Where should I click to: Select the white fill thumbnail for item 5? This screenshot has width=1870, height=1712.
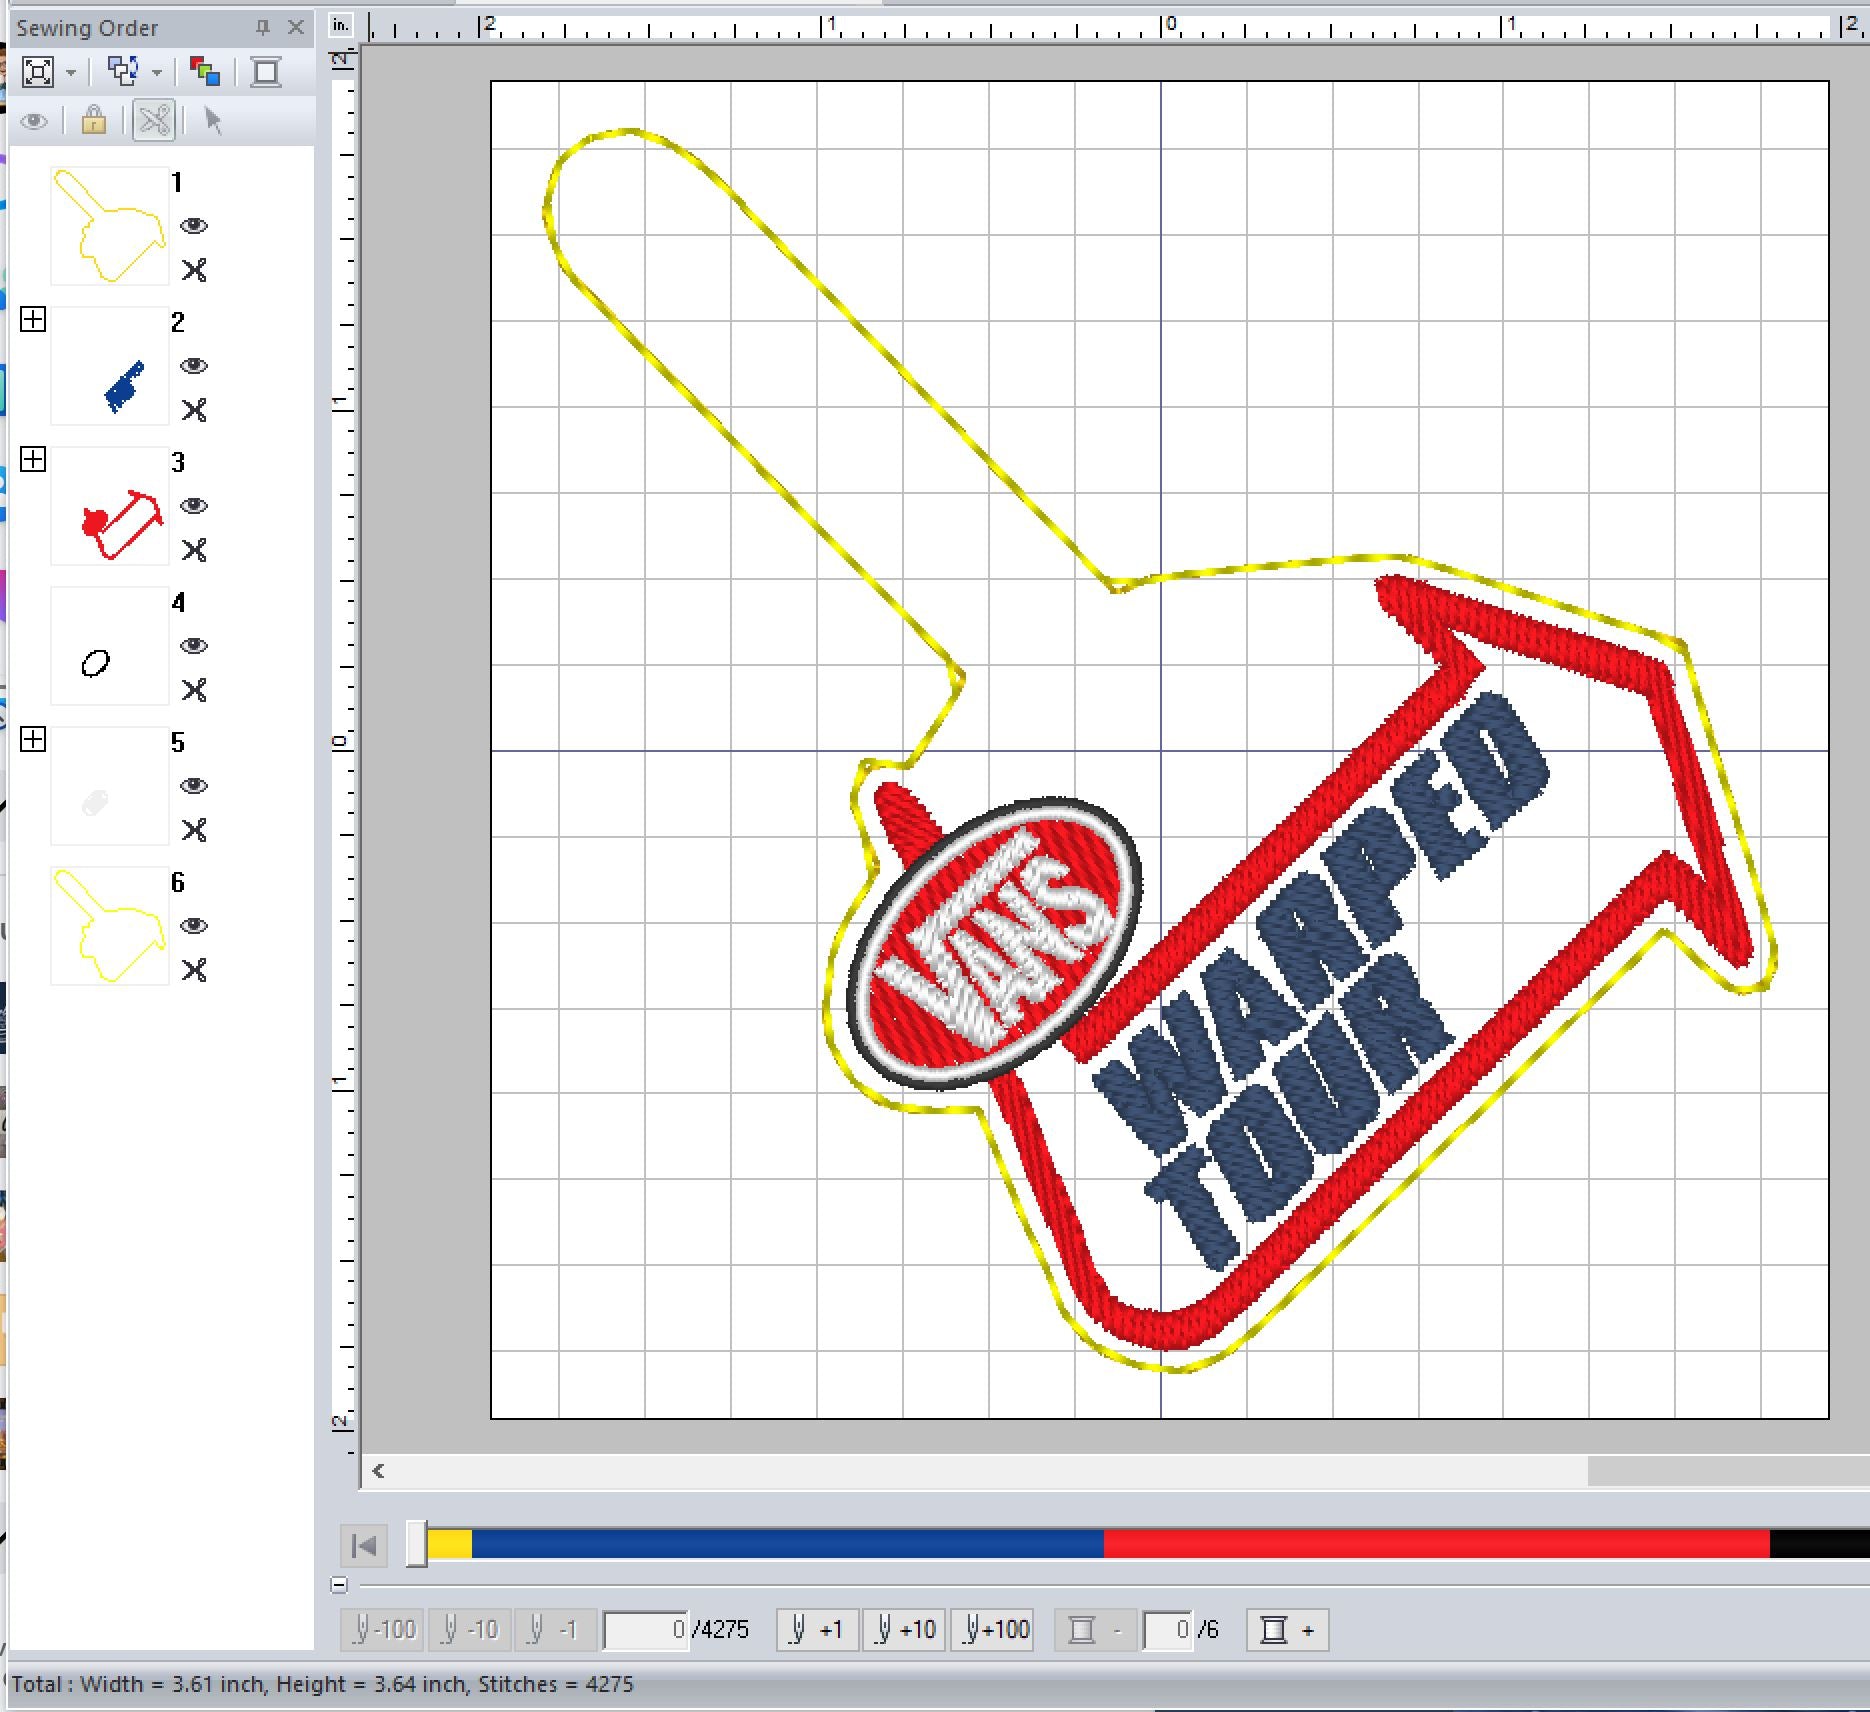tap(110, 786)
